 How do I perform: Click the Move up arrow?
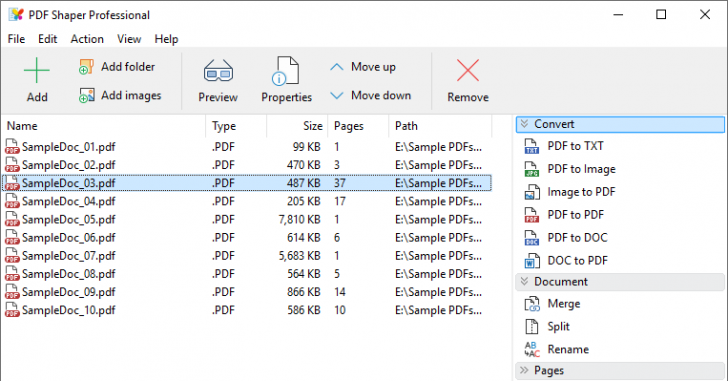[x=337, y=67]
